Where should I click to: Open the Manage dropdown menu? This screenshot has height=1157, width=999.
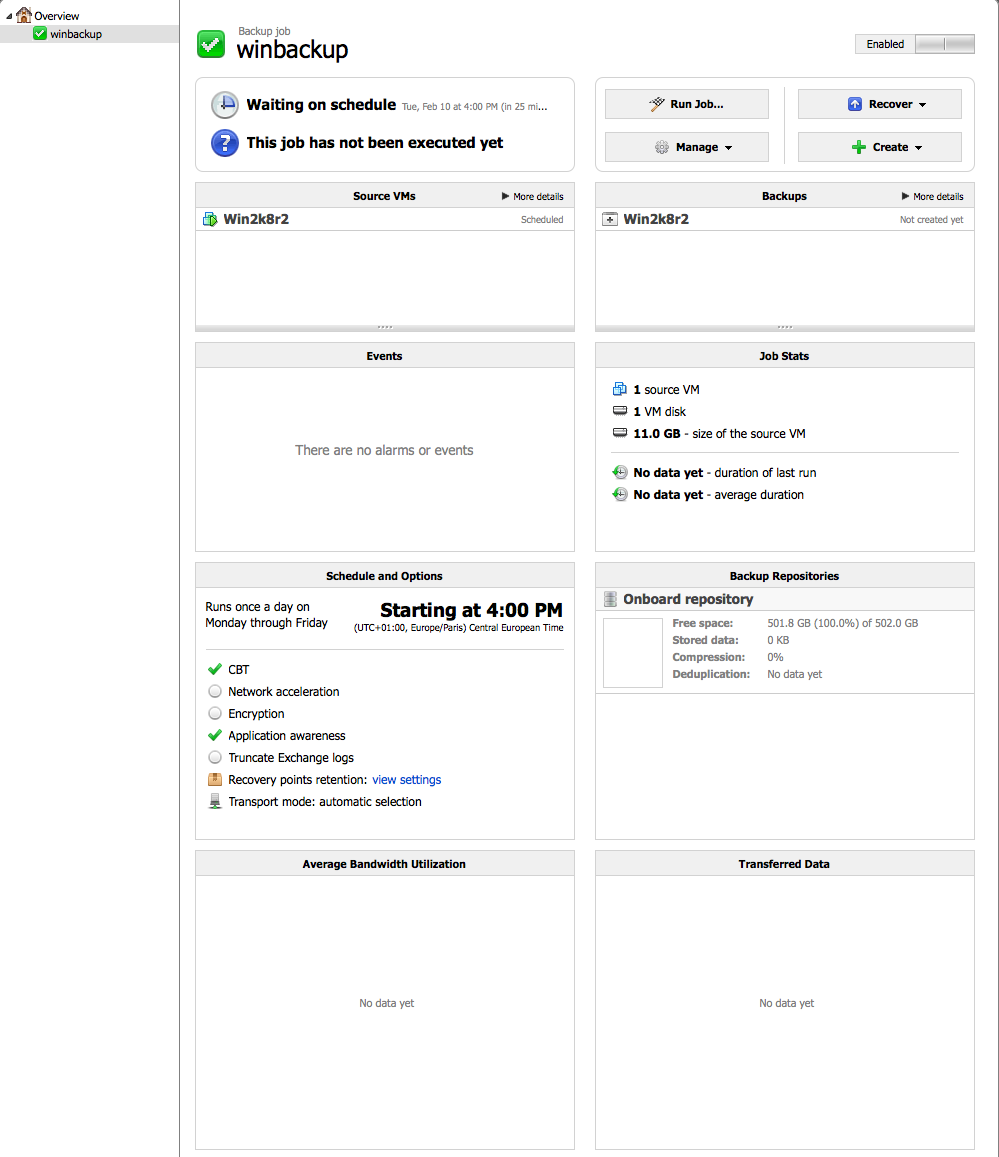[686, 147]
